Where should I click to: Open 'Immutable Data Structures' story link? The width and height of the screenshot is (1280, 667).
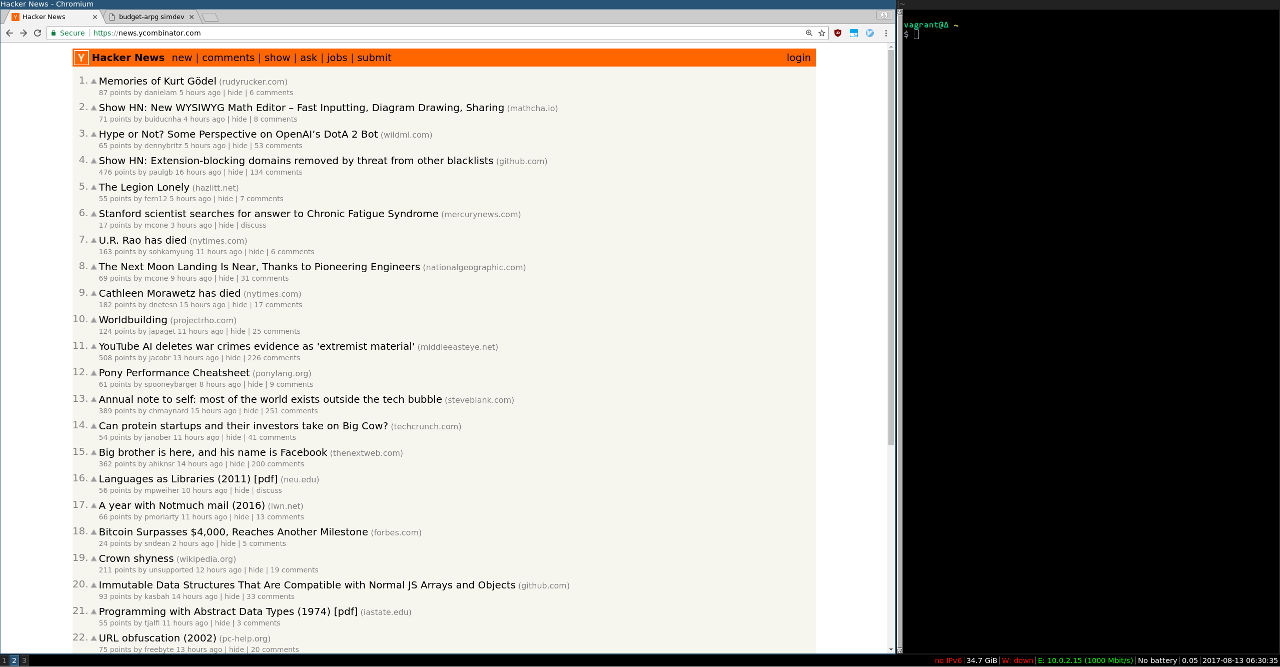click(307, 585)
